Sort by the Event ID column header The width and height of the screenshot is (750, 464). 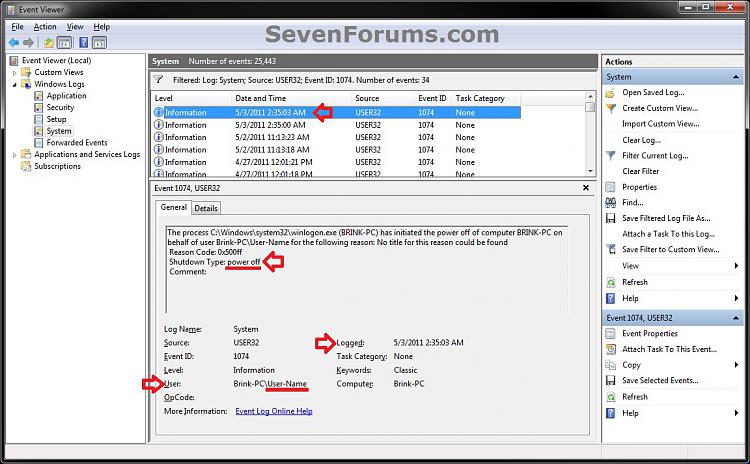click(432, 98)
